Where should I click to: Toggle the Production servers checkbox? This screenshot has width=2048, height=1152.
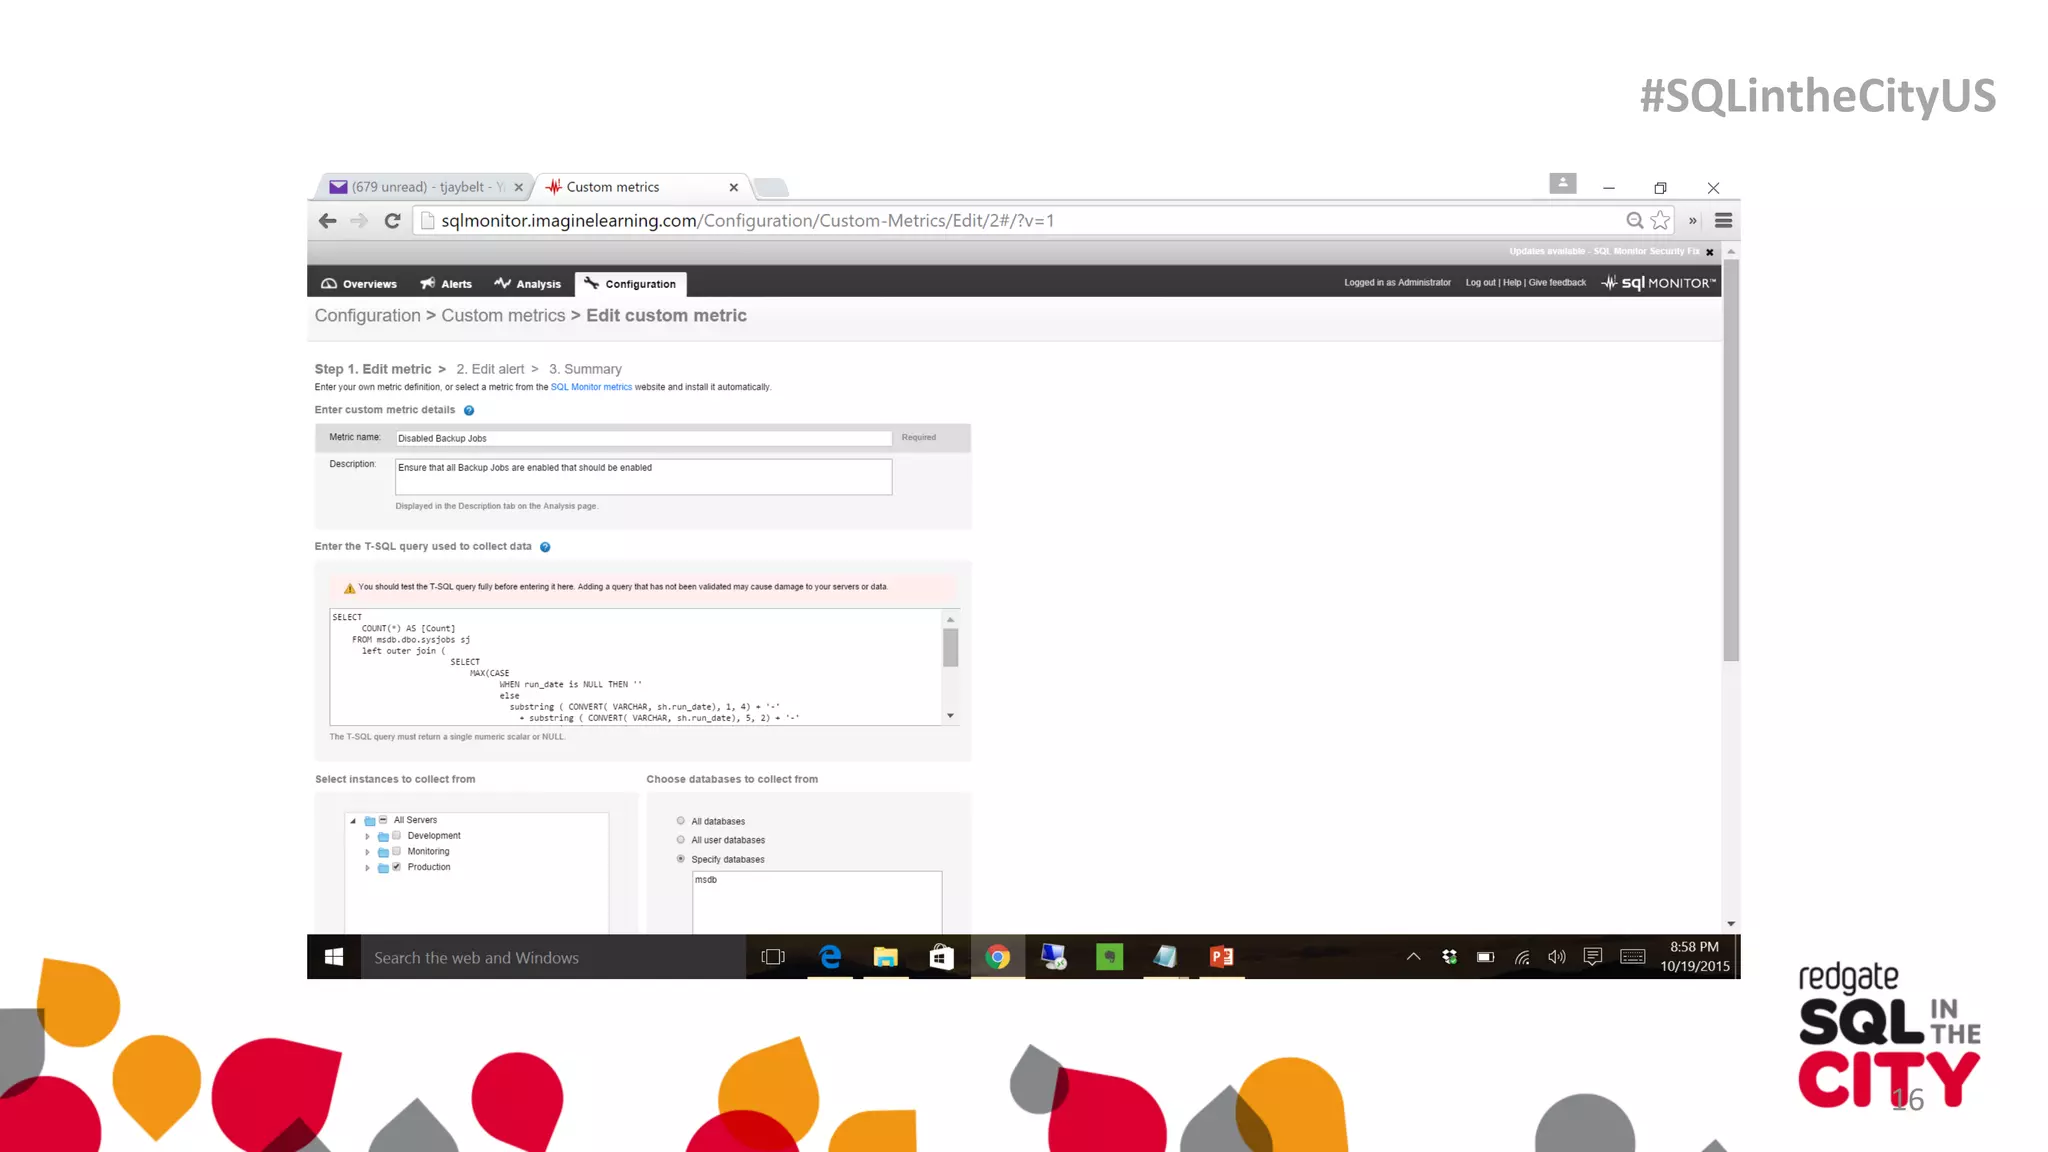(x=397, y=867)
